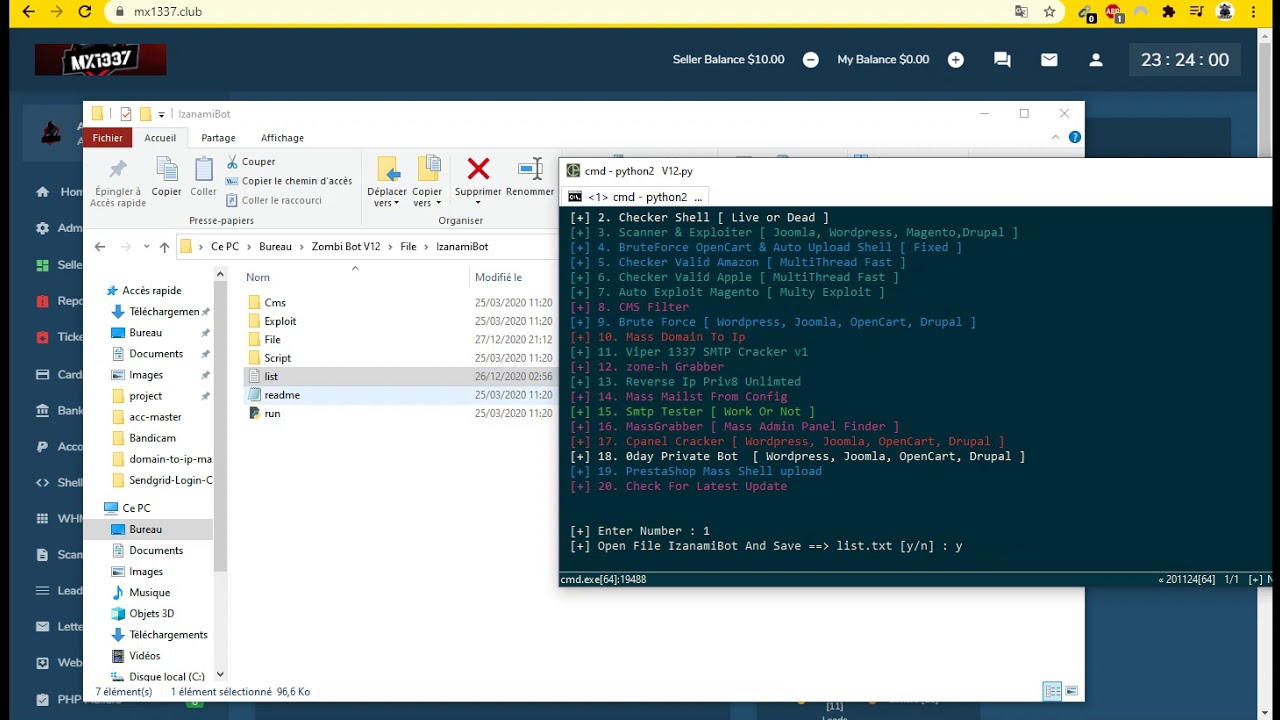Click the minus icon beside Seller Balance
1280x720 pixels.
[811, 60]
